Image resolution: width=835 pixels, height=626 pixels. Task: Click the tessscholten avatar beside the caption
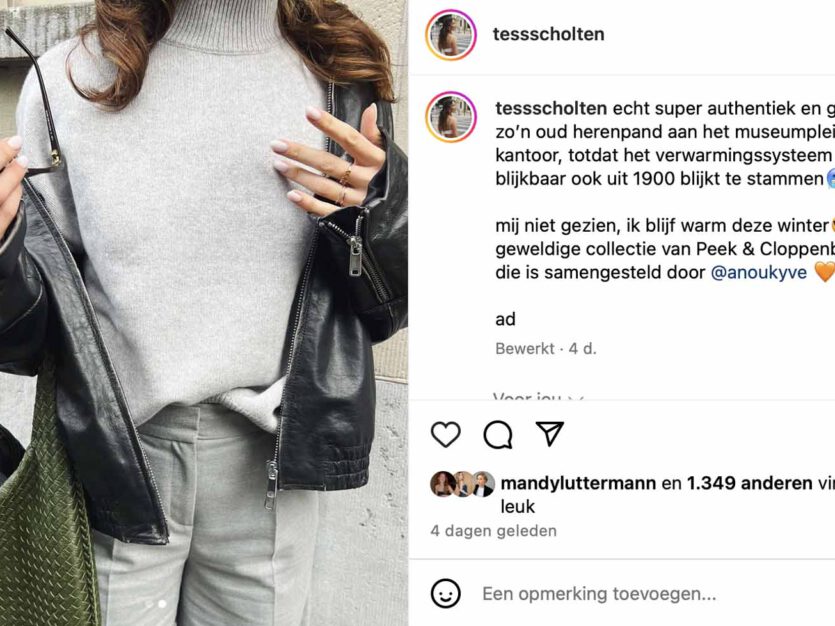pos(451,117)
